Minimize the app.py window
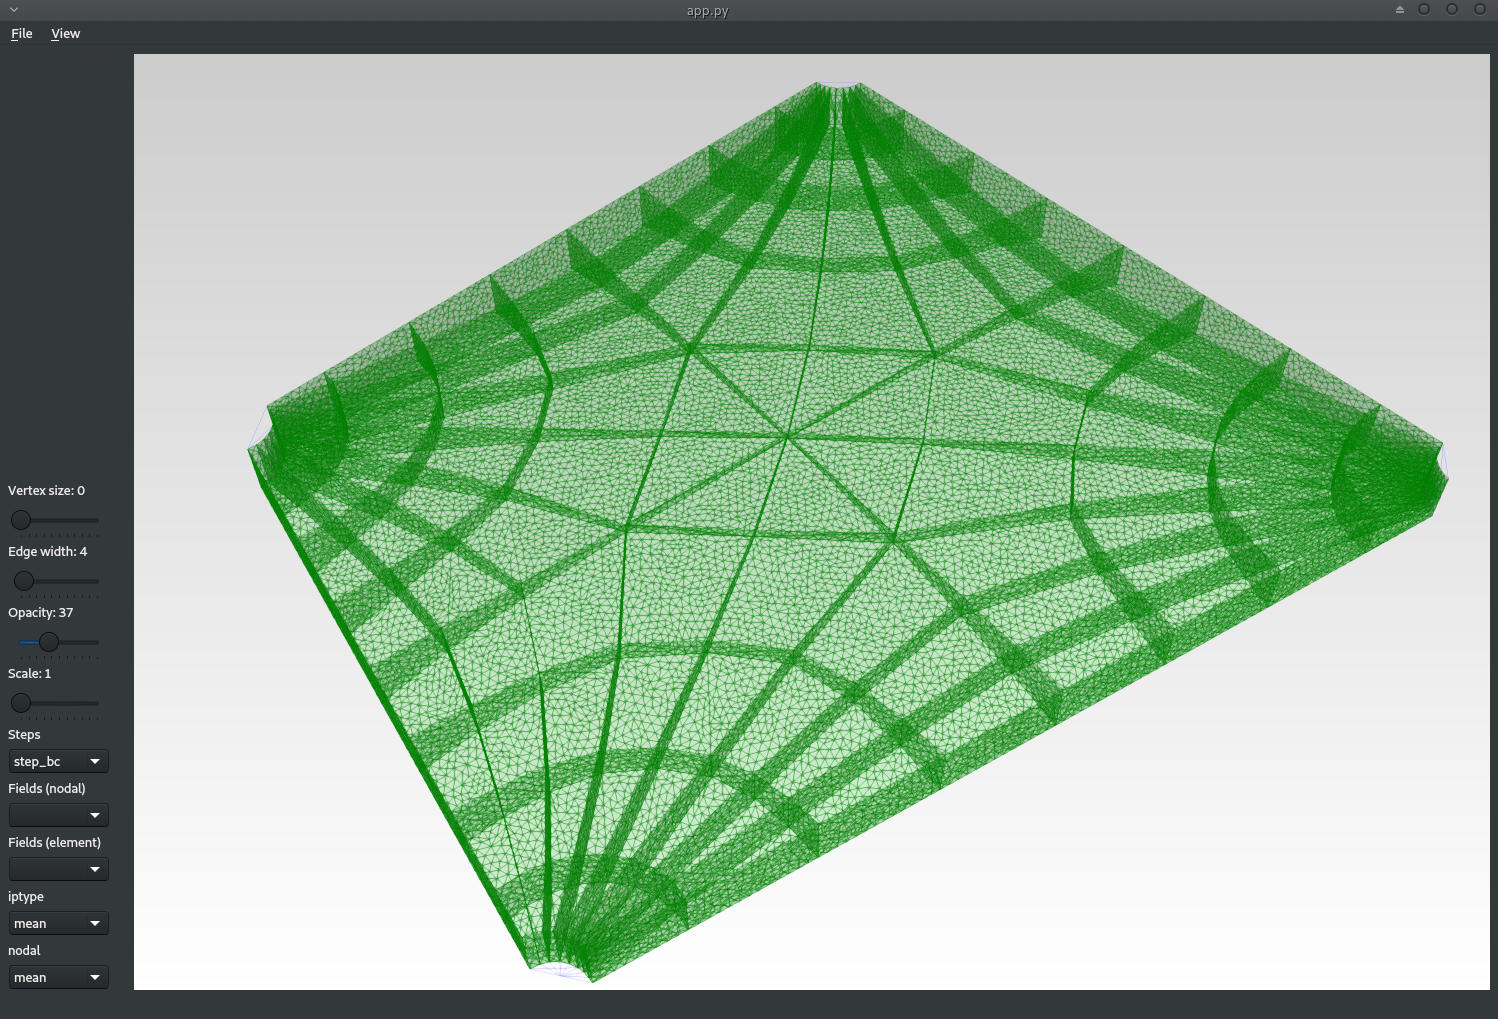The width and height of the screenshot is (1498, 1019). (1424, 10)
